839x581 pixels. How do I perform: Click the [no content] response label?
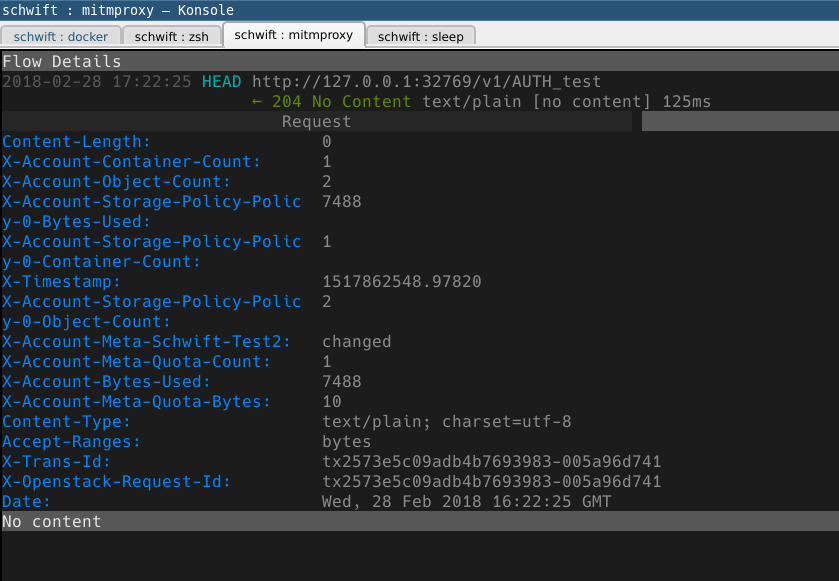591,102
